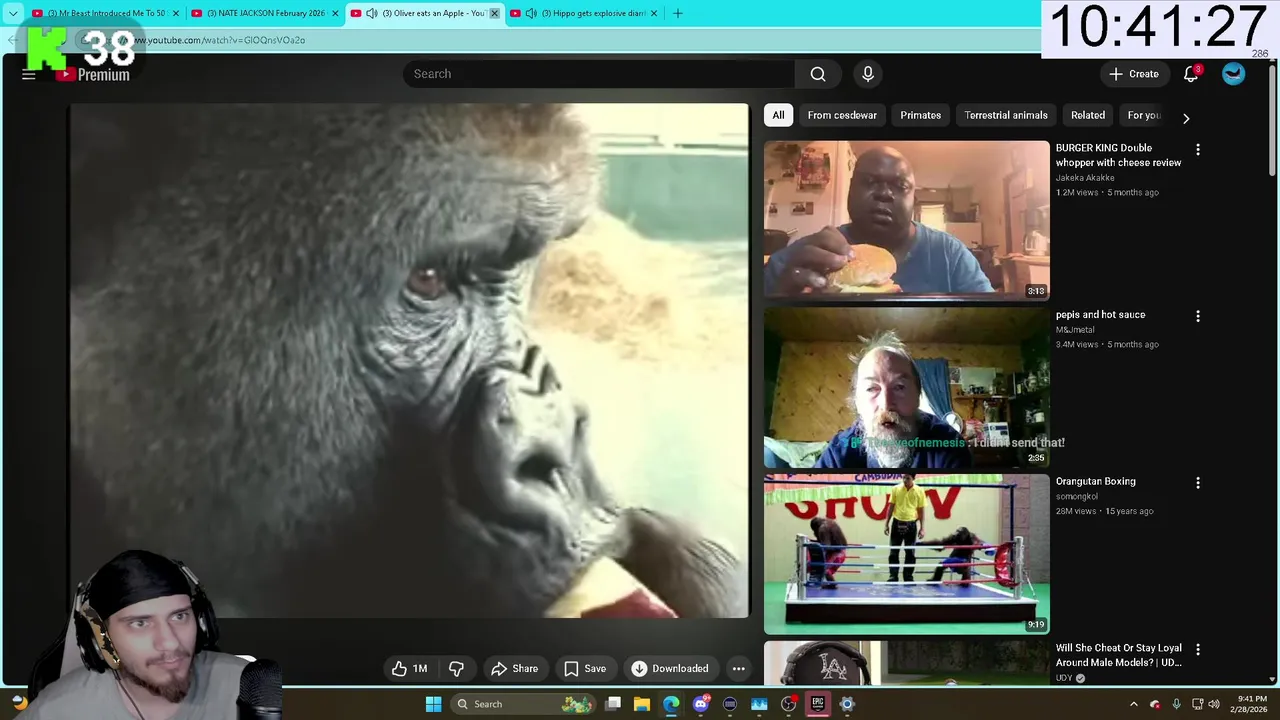Open the YouTube hamburger guide menu
This screenshot has width=1280, height=720.
pyautogui.click(x=29, y=75)
